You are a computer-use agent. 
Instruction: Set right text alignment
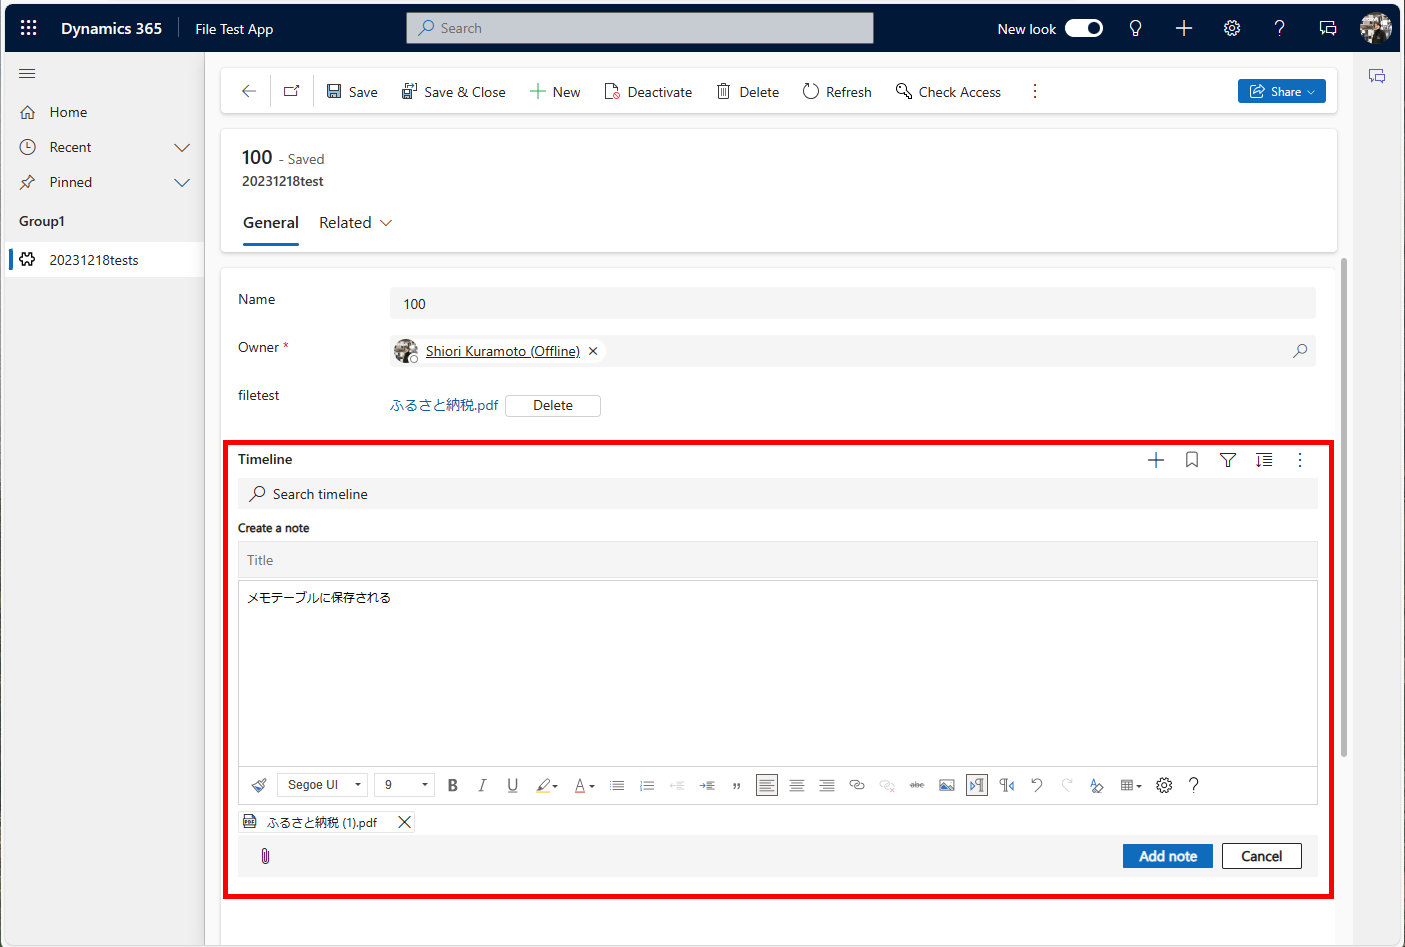tap(827, 785)
